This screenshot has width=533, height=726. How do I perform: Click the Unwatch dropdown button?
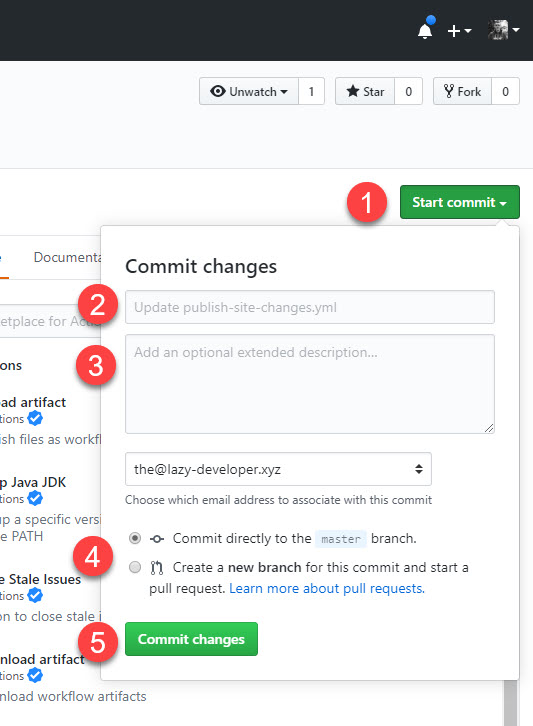click(x=249, y=92)
